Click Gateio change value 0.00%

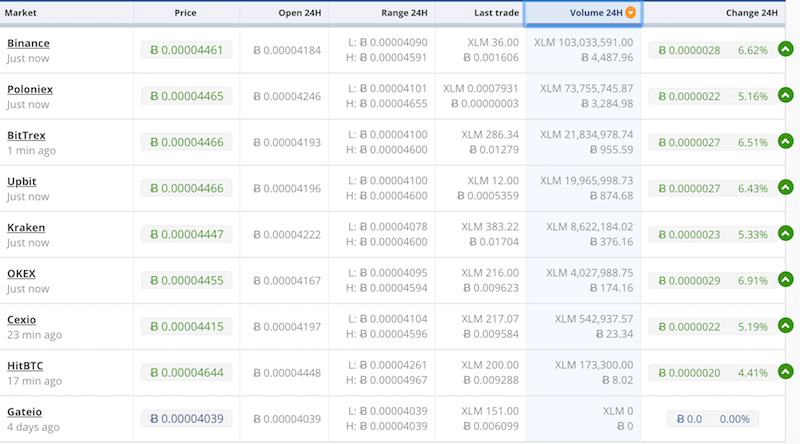pyautogui.click(x=735, y=419)
